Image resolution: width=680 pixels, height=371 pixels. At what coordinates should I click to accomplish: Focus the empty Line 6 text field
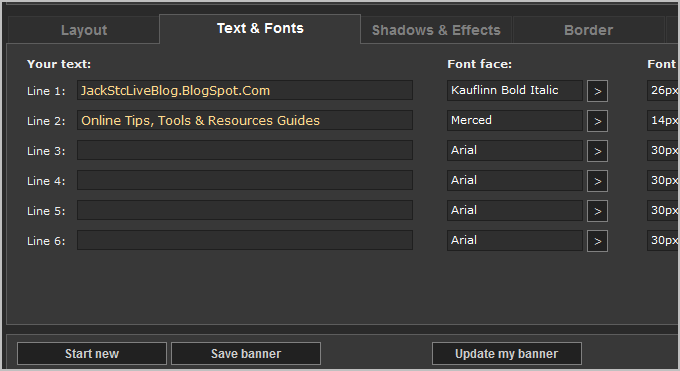point(245,240)
